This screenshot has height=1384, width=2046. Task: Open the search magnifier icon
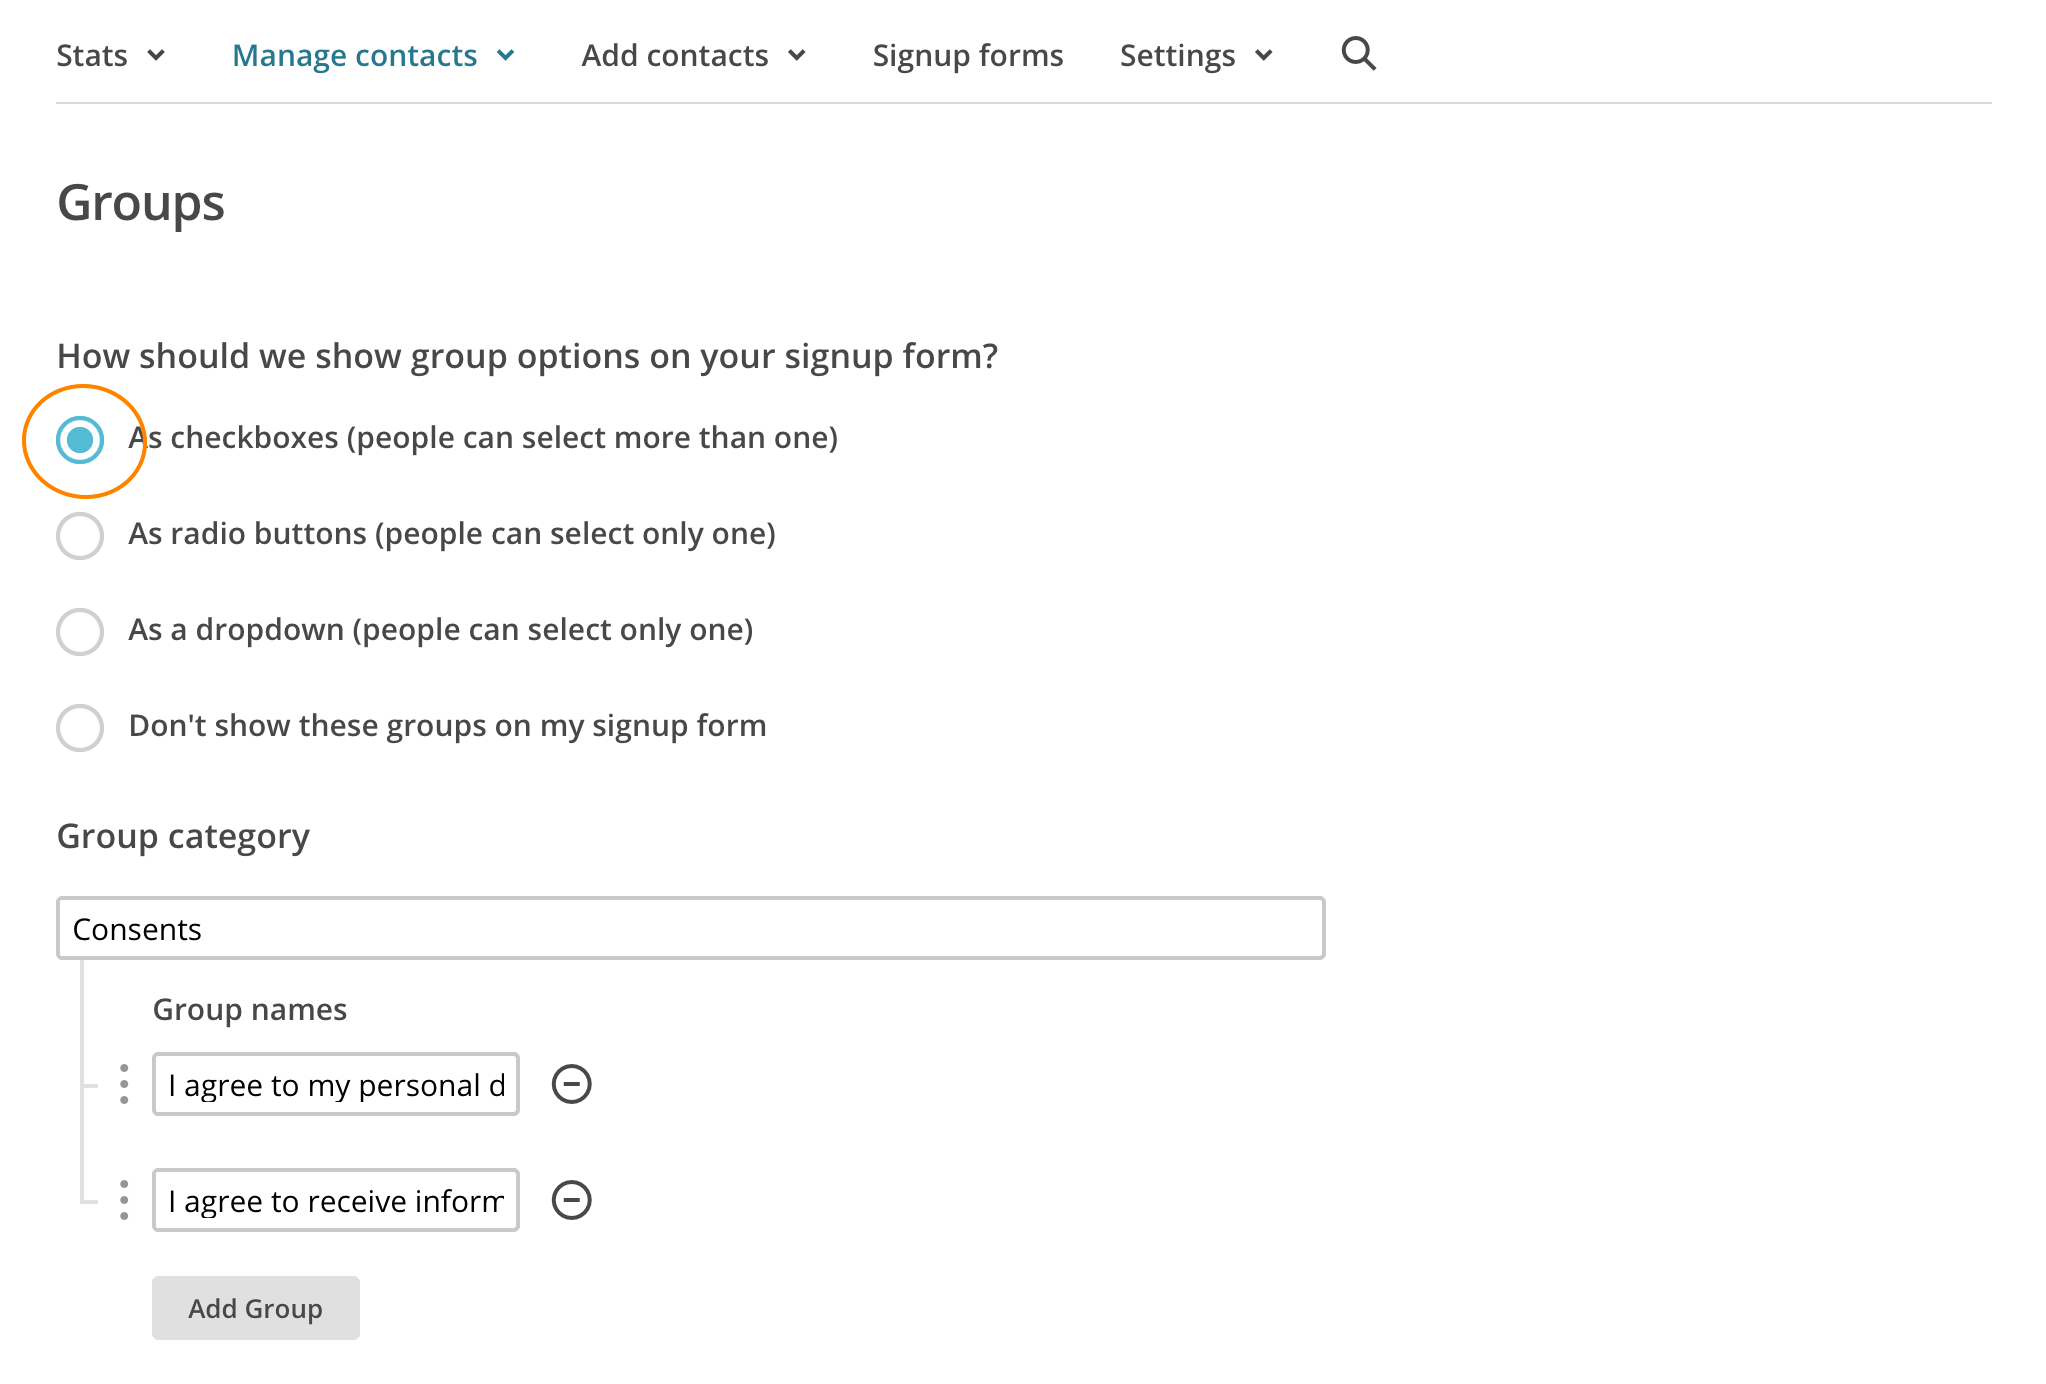pyautogui.click(x=1358, y=54)
